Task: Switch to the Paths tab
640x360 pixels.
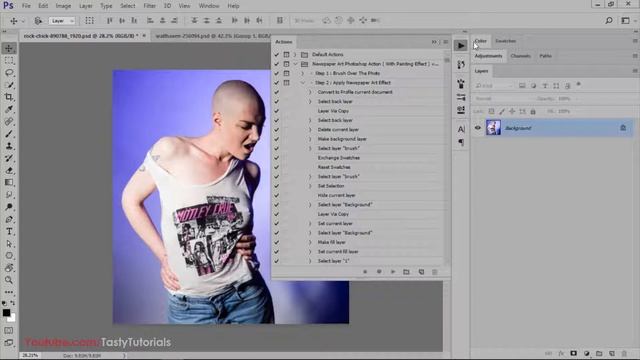Action: pos(545,56)
